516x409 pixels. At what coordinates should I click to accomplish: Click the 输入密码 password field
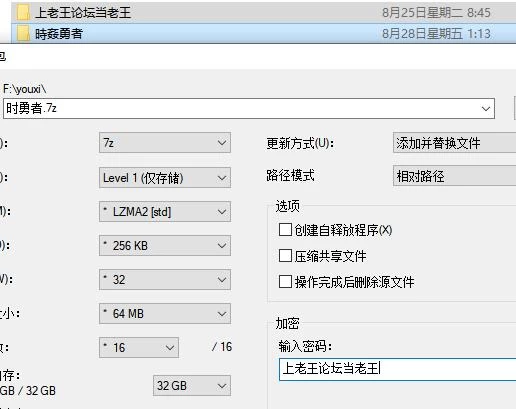tap(397, 369)
